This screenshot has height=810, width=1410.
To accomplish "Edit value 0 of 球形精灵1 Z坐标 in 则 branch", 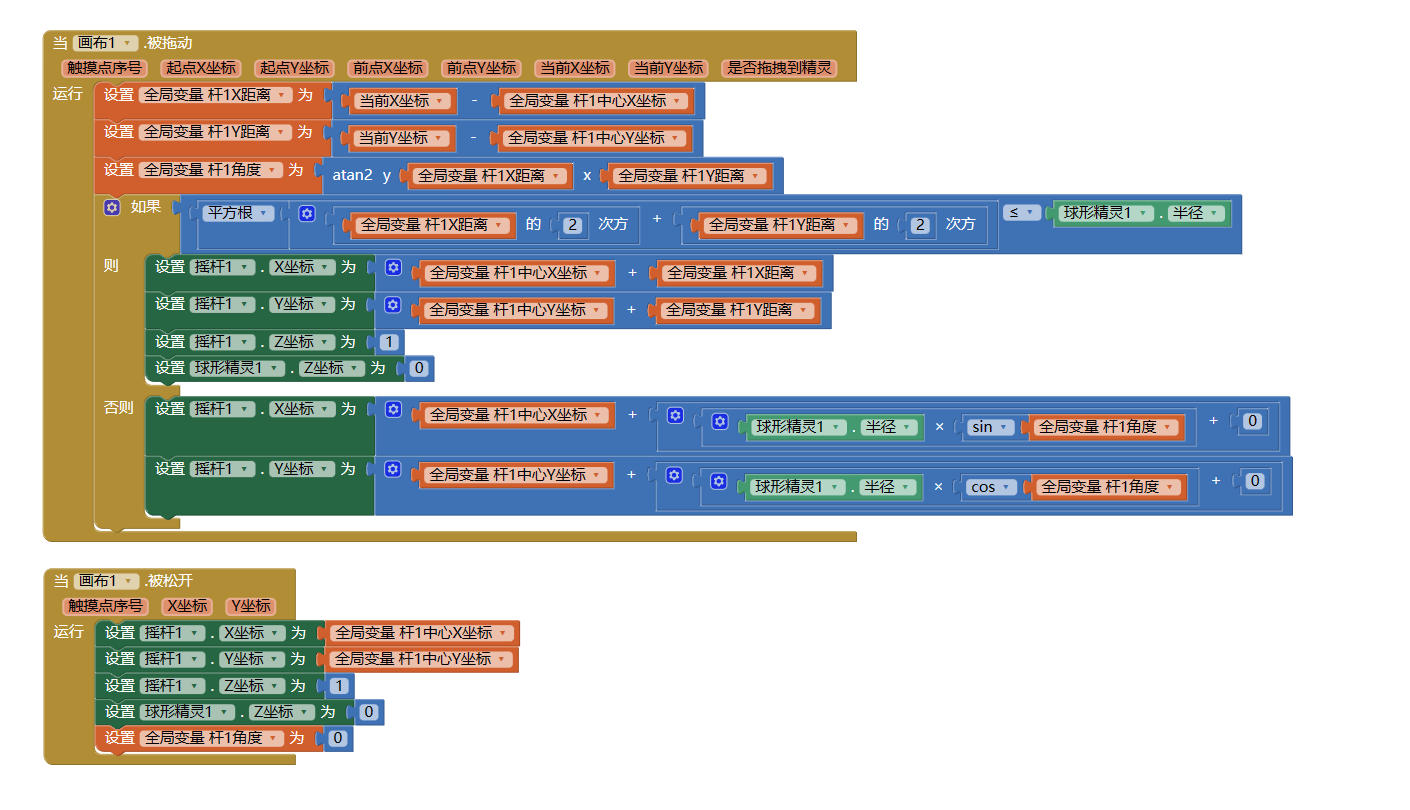I will (x=418, y=369).
